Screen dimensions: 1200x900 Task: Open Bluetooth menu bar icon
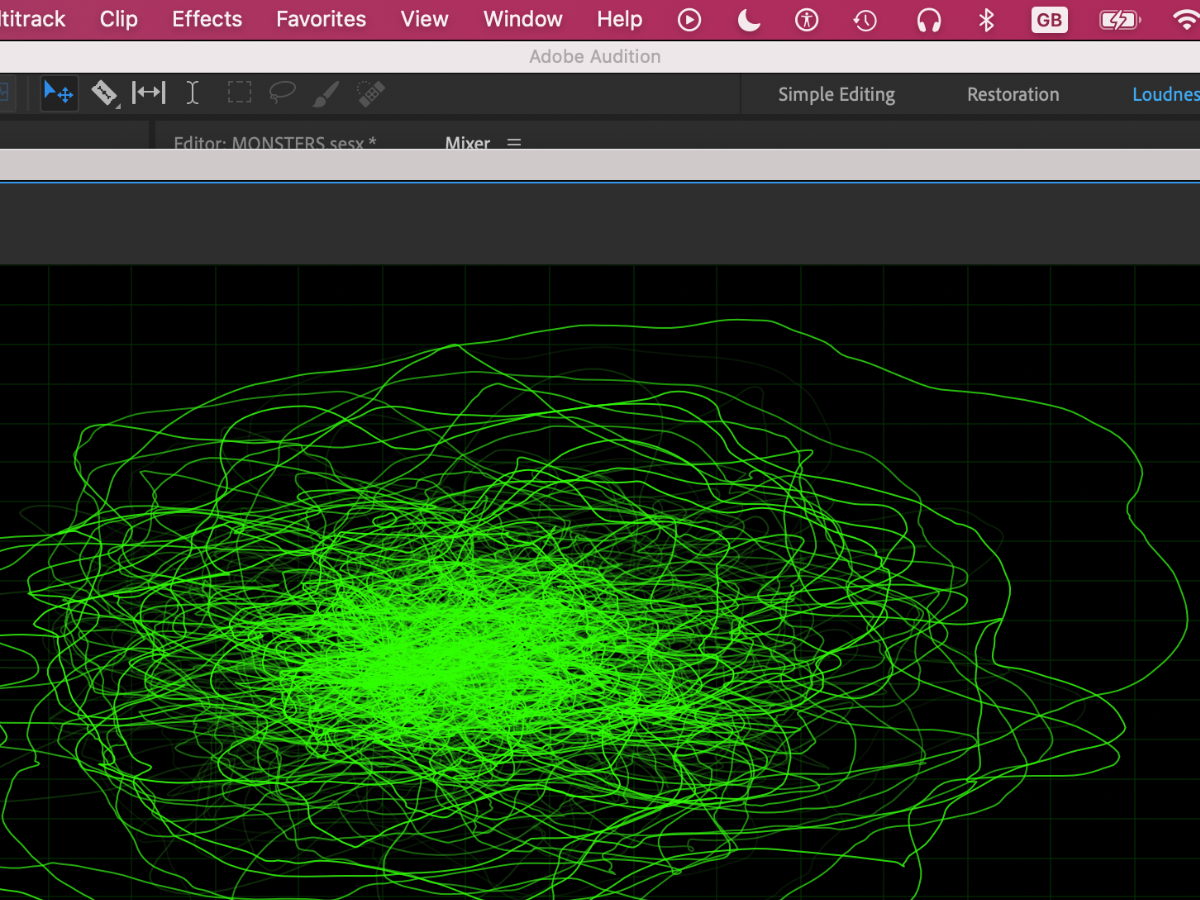pyautogui.click(x=986, y=20)
